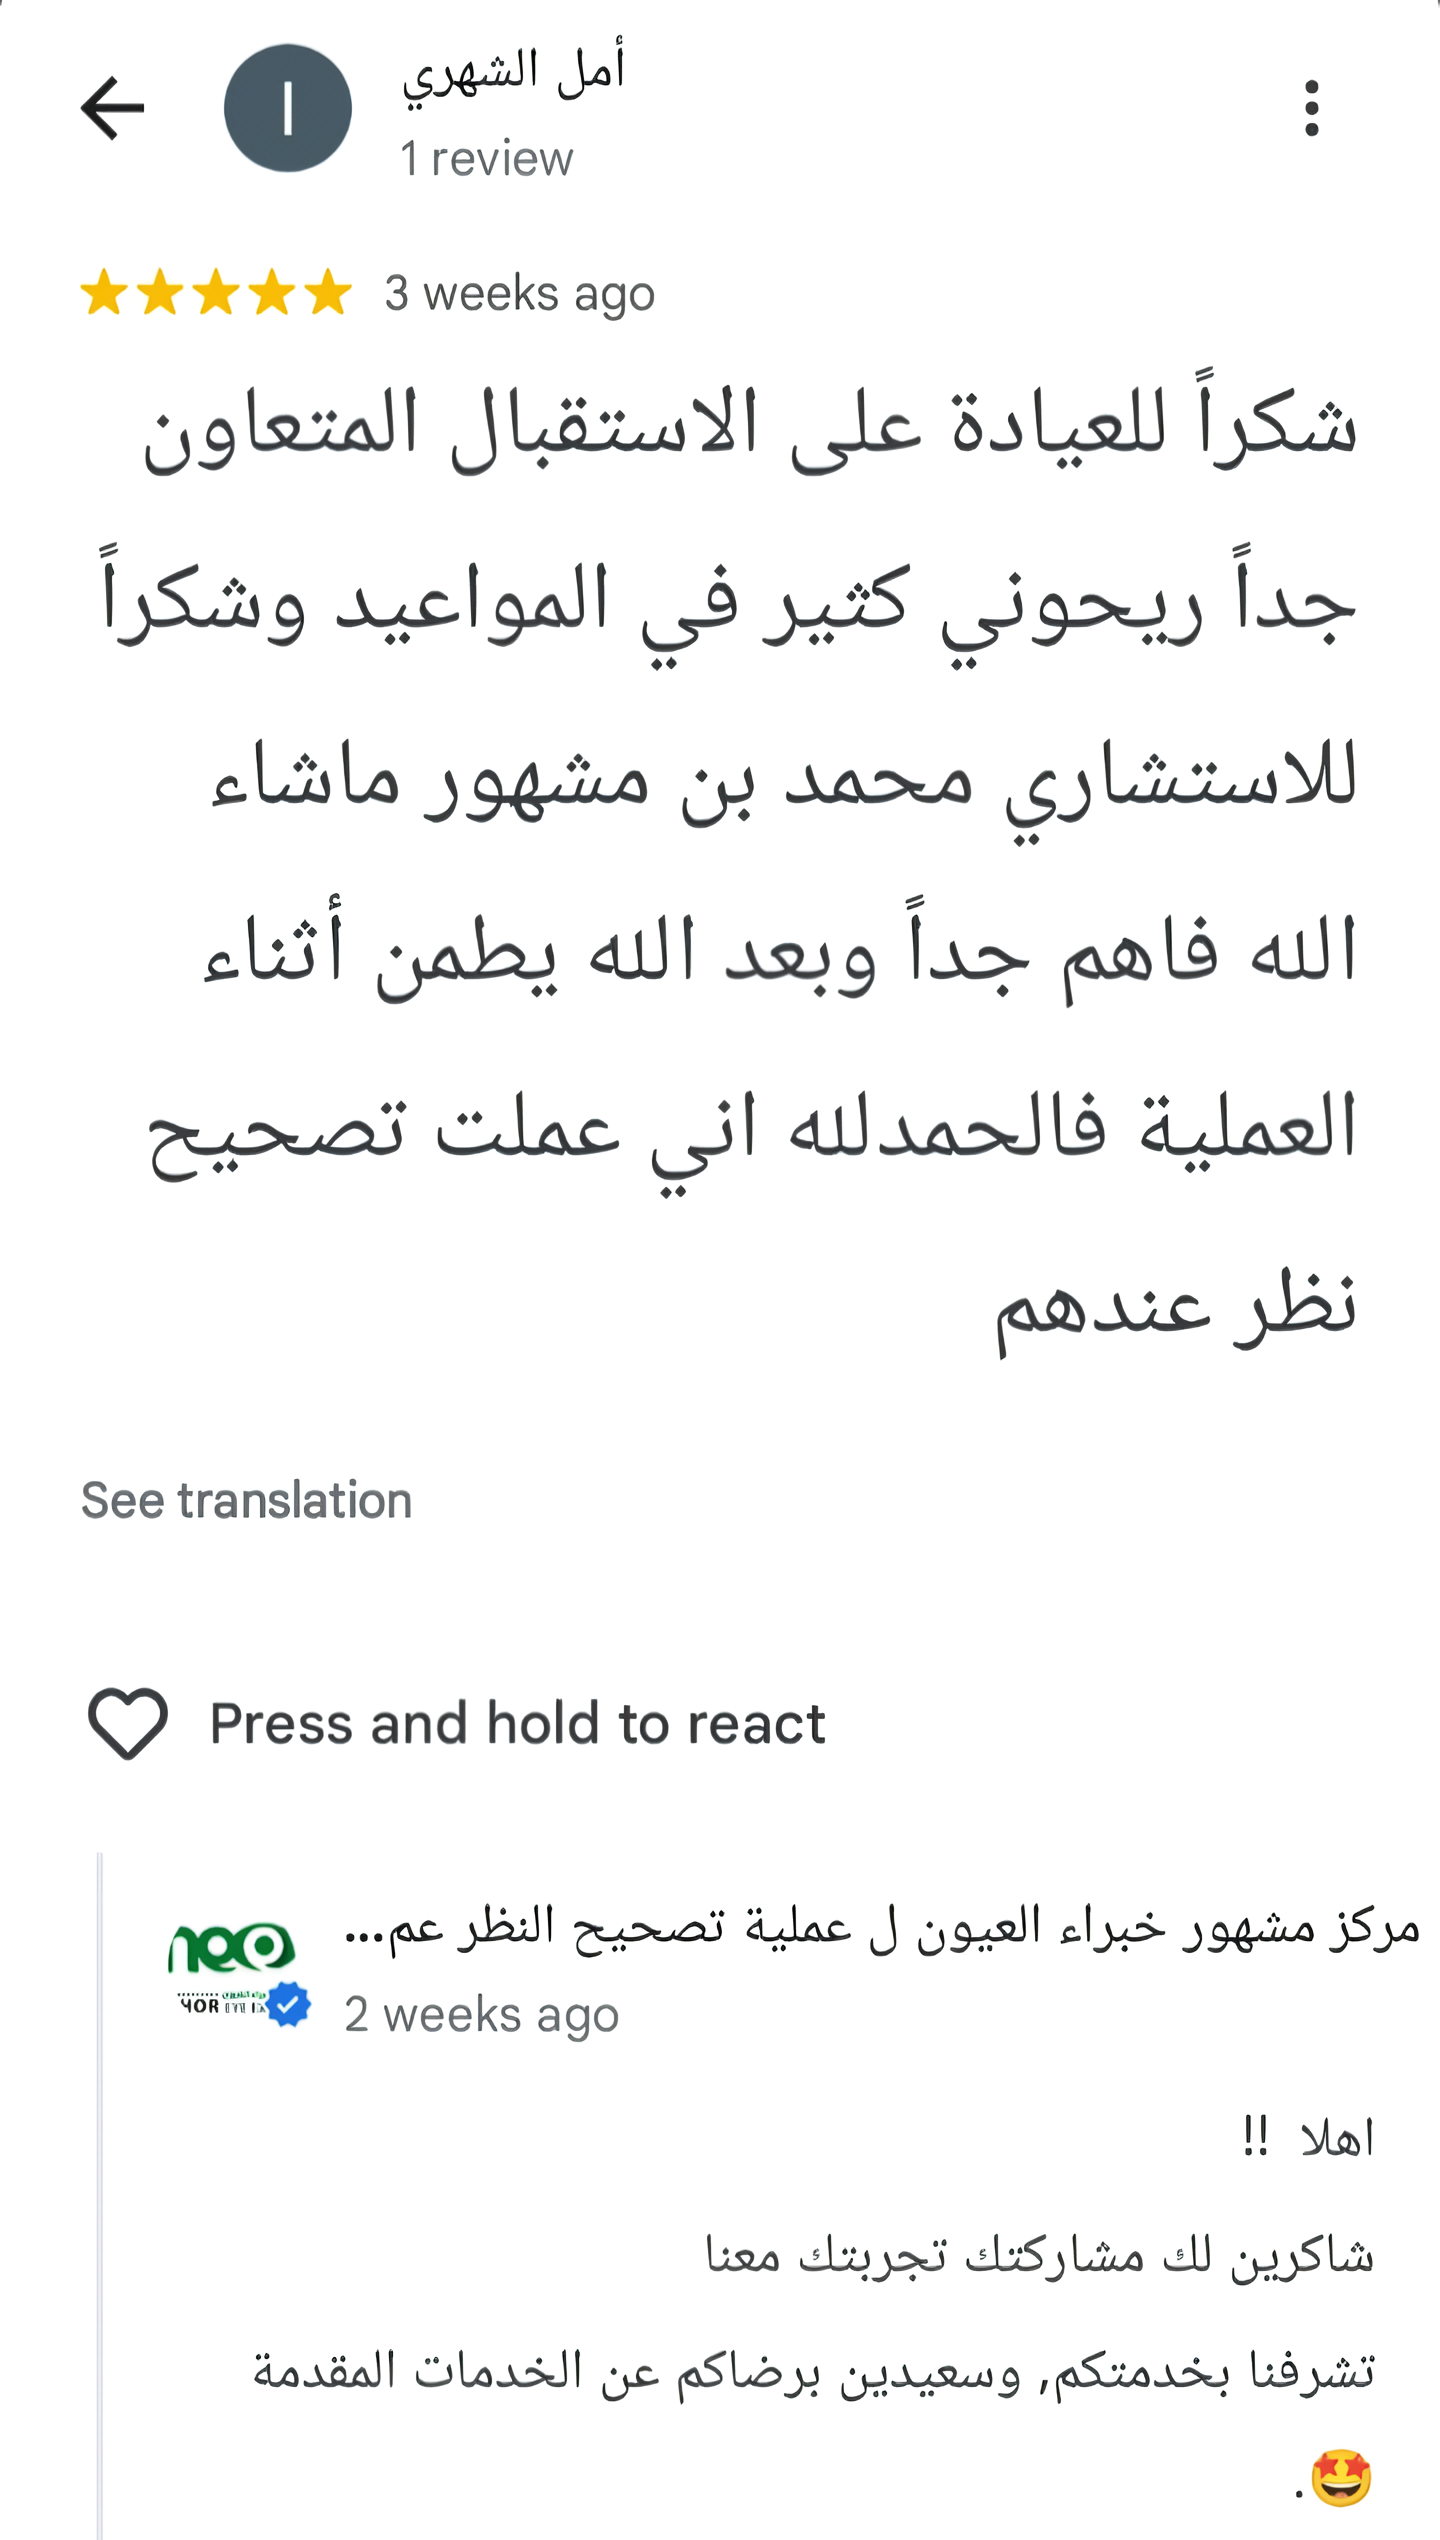
Task: Click the blue verified badge
Action: pos(289,2004)
